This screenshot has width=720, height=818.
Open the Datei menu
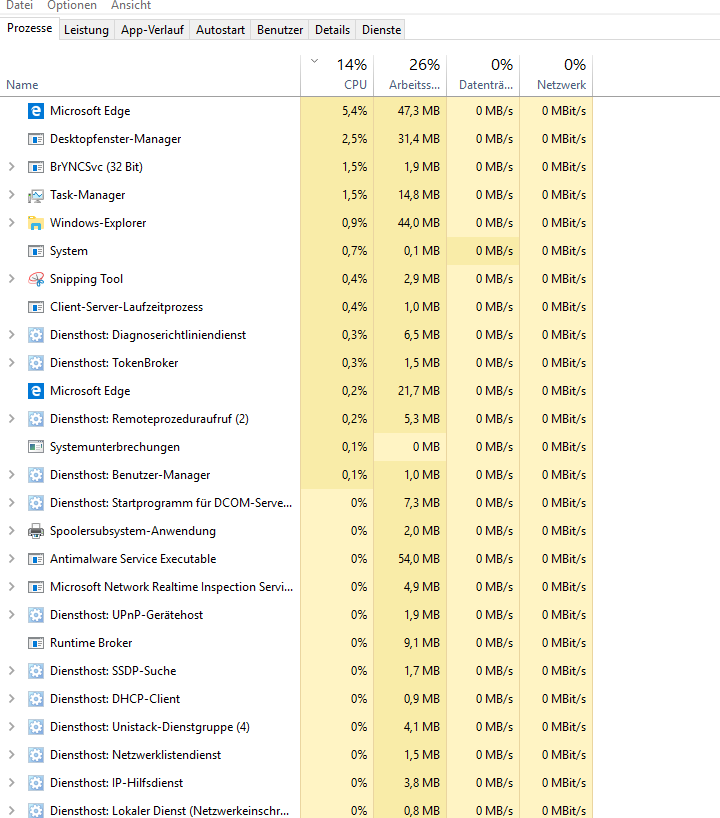[x=19, y=5]
